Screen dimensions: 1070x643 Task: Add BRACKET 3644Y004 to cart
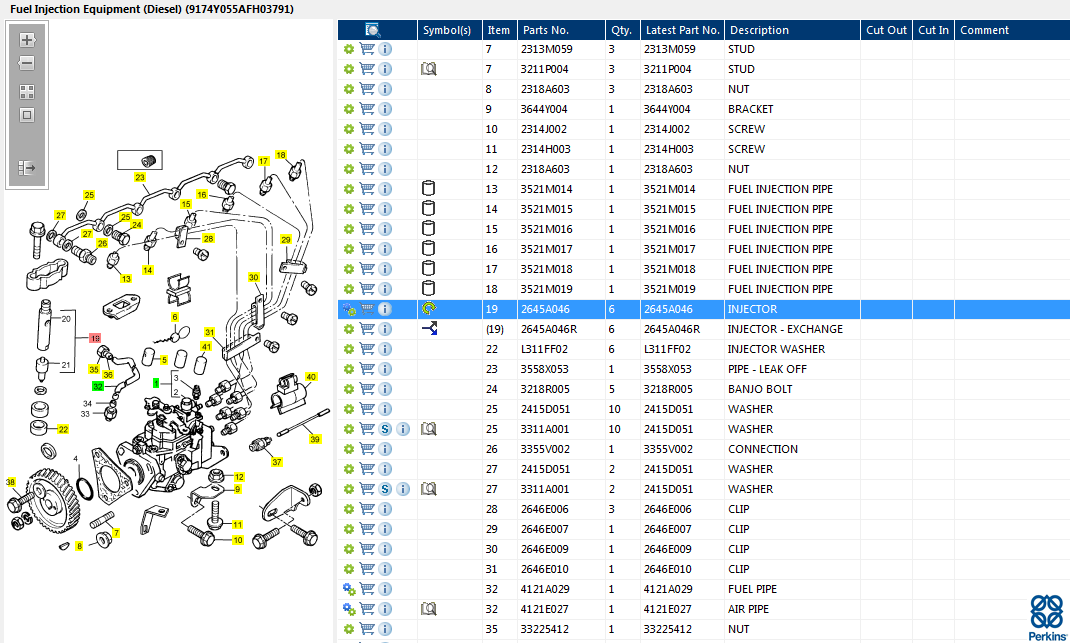[x=367, y=109]
